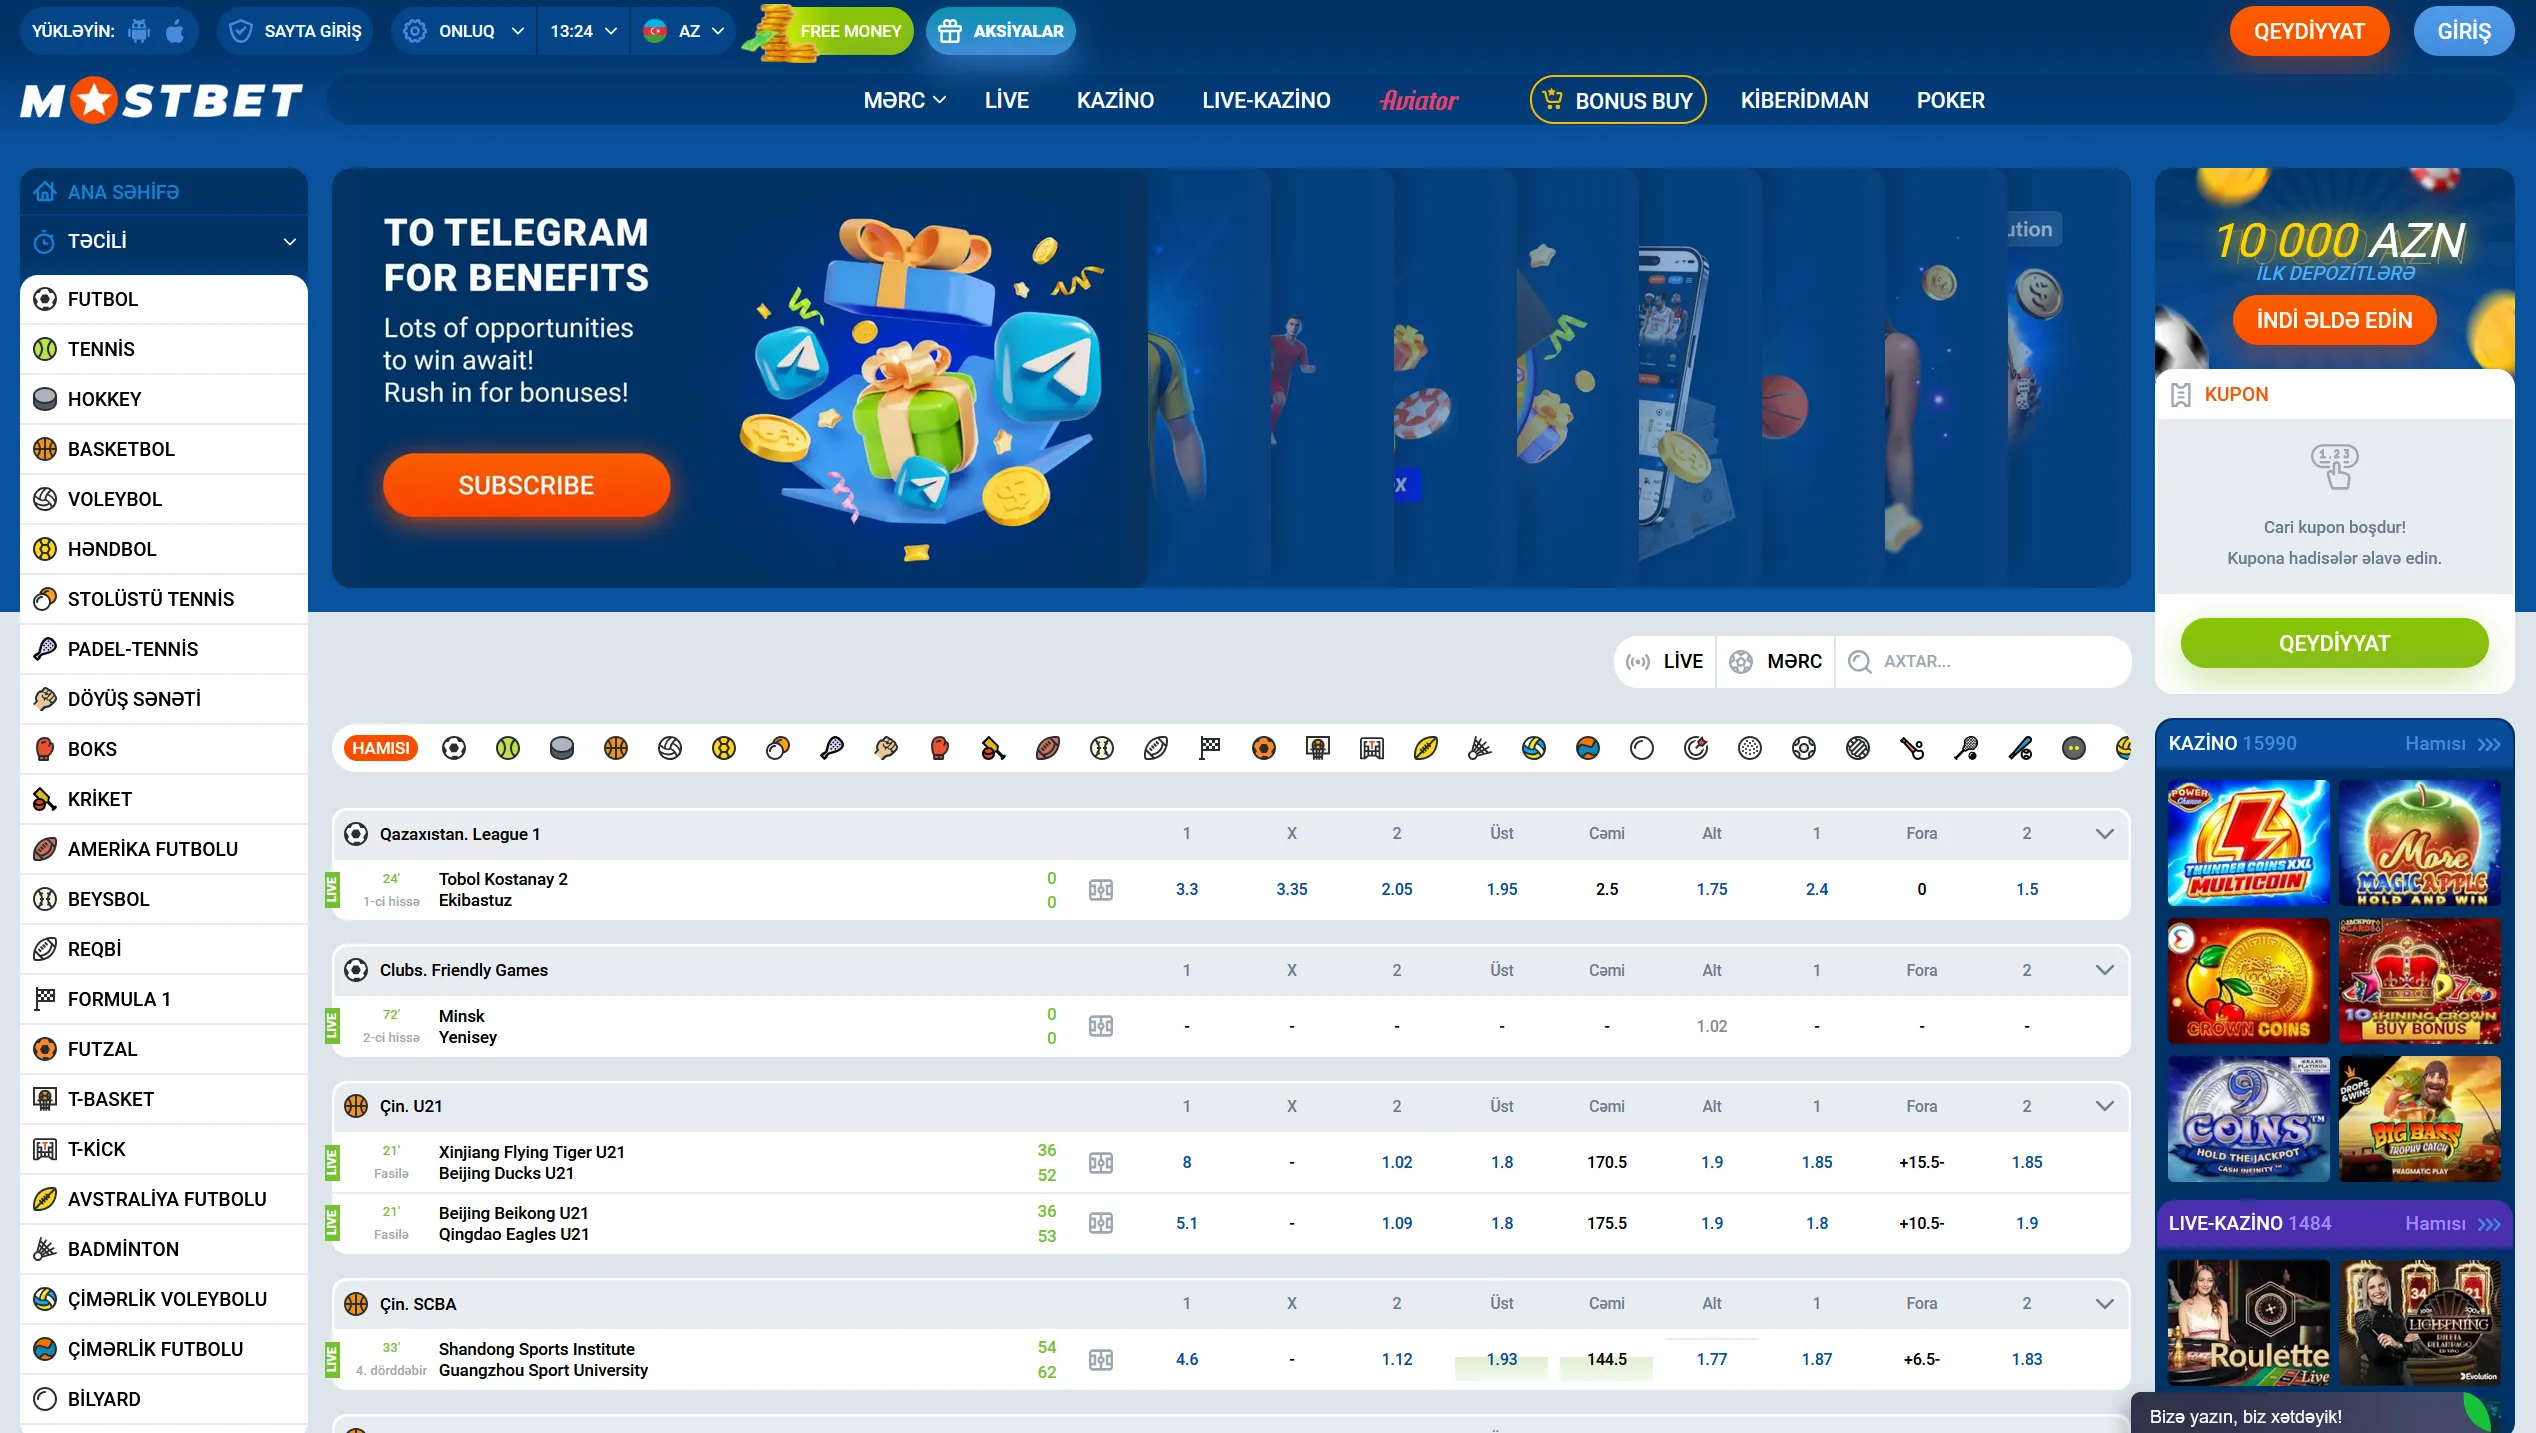Open the 13:24 time zone dropdown
The image size is (2536, 1433).
584,31
